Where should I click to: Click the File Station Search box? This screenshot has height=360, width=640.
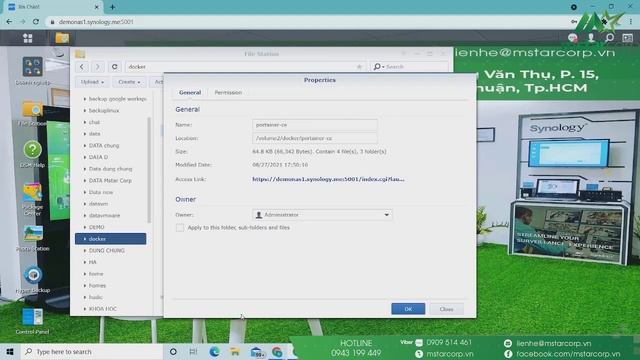coord(409,67)
